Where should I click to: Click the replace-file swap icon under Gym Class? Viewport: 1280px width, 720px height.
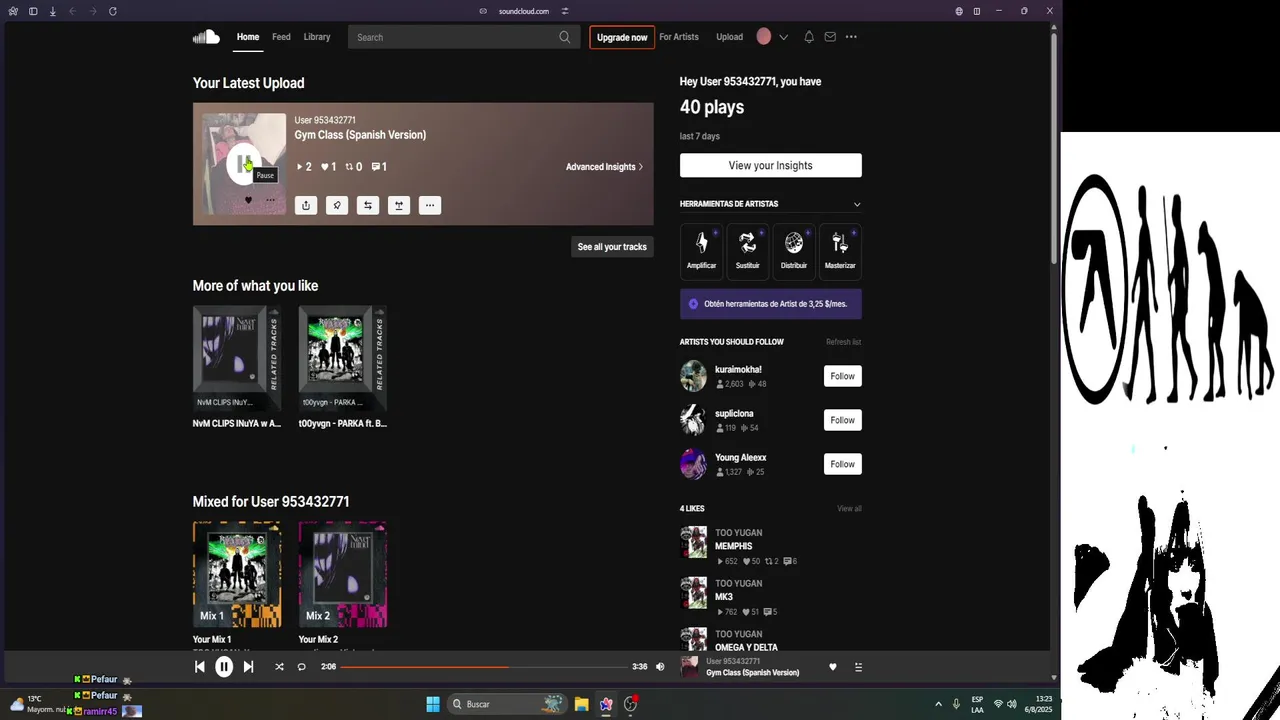click(x=368, y=205)
